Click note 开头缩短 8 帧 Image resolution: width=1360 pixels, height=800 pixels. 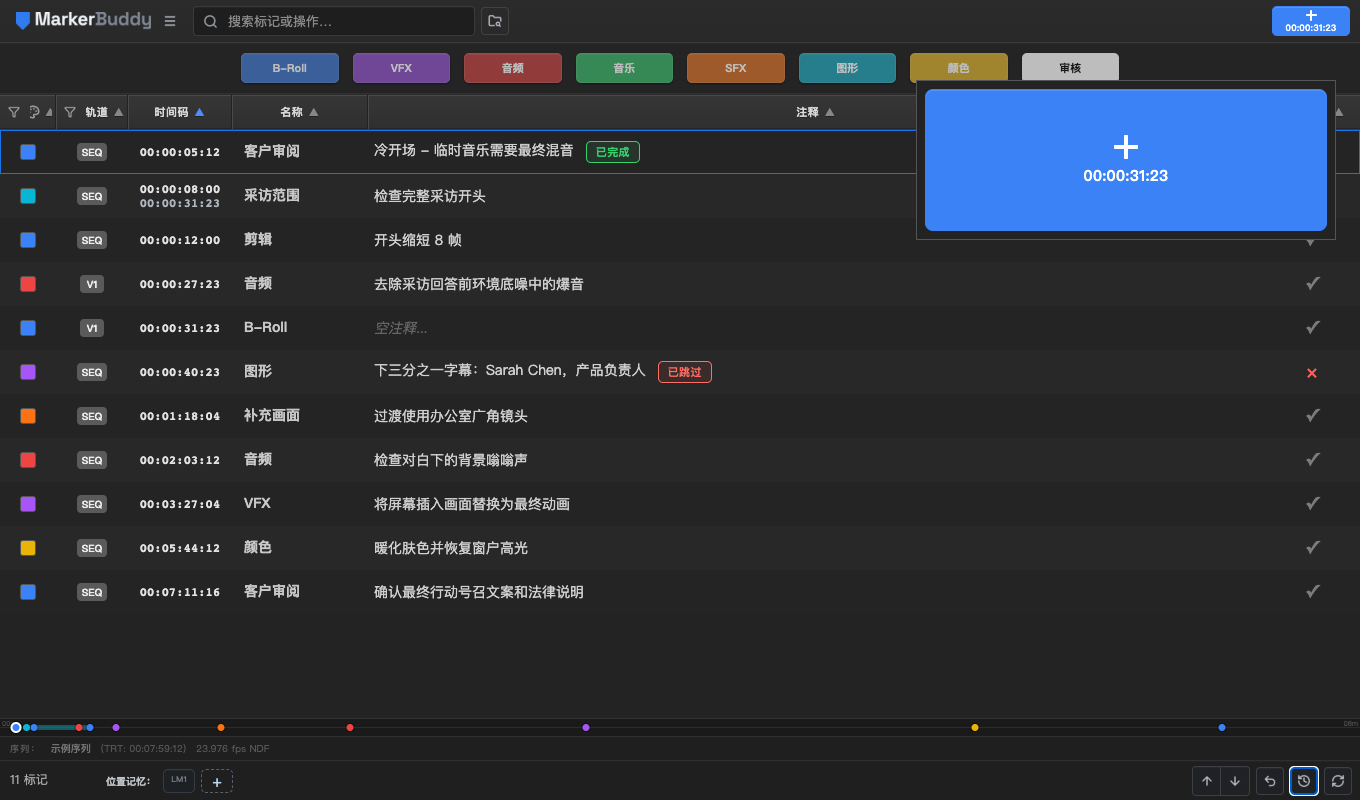418,240
